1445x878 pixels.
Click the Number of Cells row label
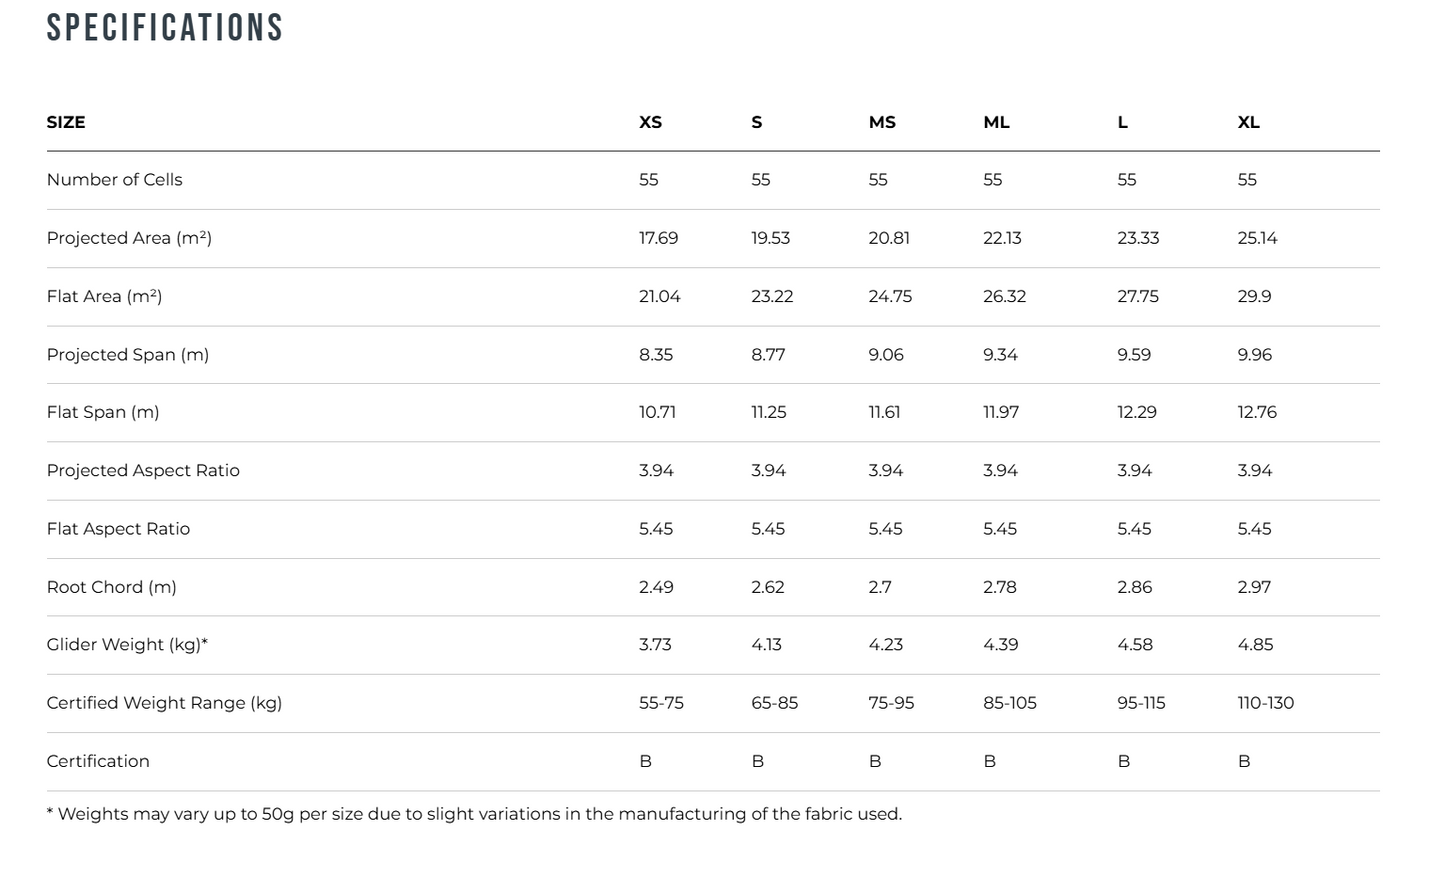point(114,180)
